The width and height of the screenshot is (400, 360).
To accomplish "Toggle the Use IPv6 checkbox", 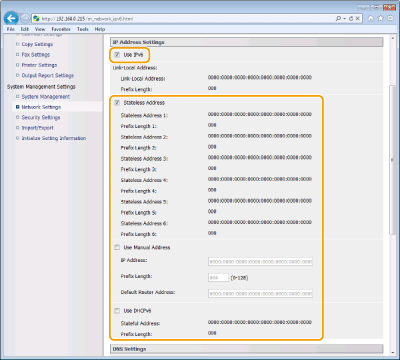I will 117,55.
